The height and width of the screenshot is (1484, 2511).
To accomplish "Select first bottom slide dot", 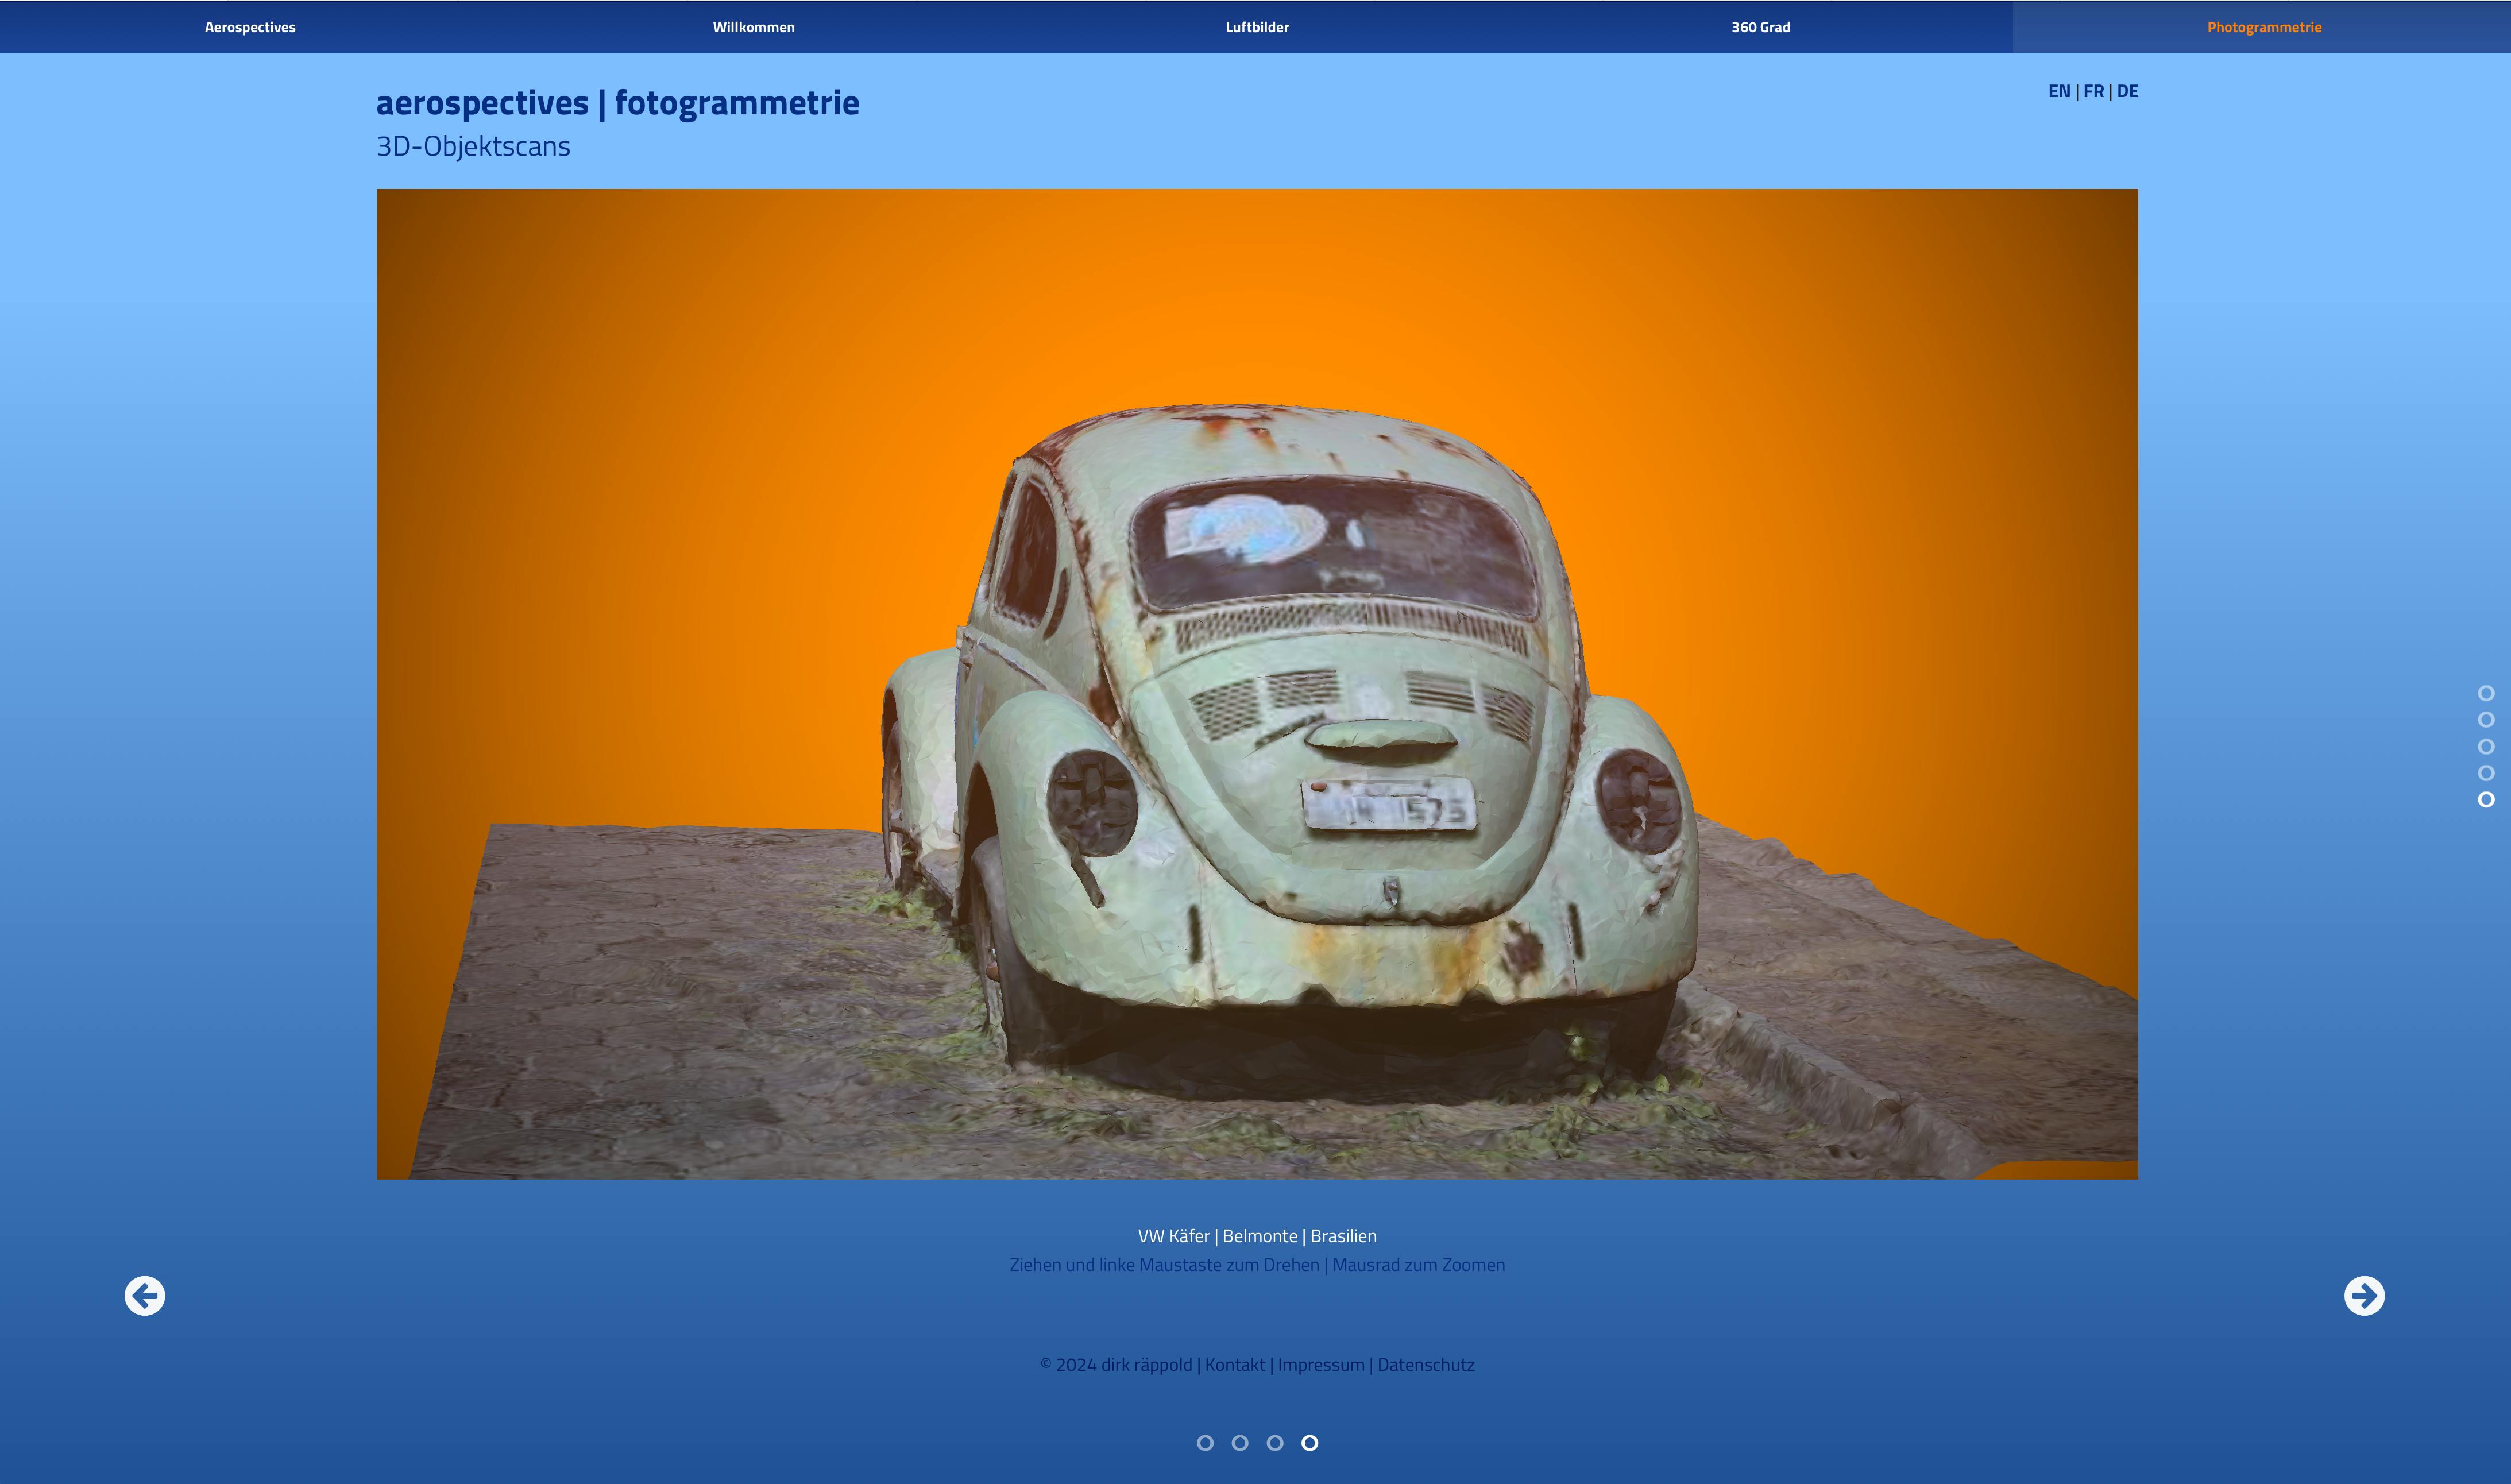I will [x=1205, y=1443].
